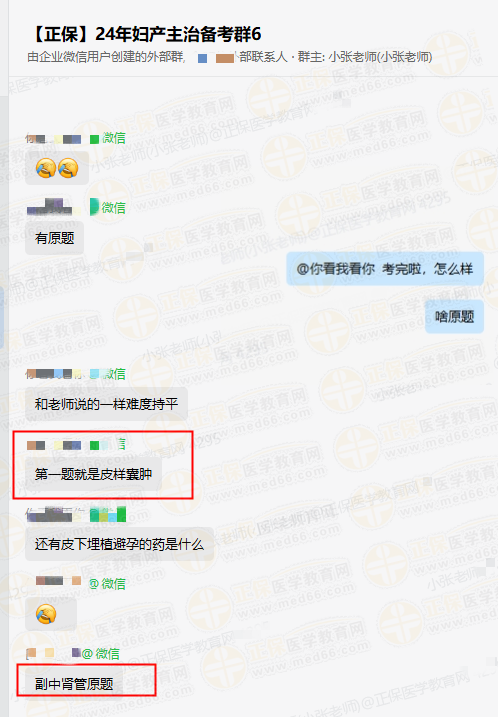Click blurred sender avatar name above 有原题
This screenshot has width=498, height=717.
click(49, 207)
